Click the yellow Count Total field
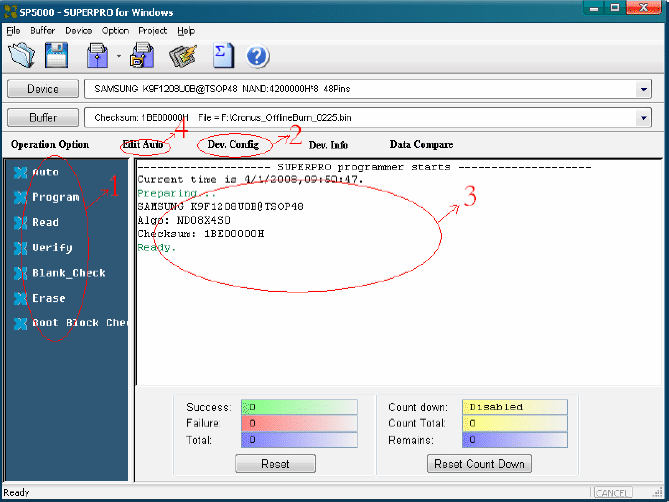This screenshot has height=502, width=669. (x=515, y=424)
